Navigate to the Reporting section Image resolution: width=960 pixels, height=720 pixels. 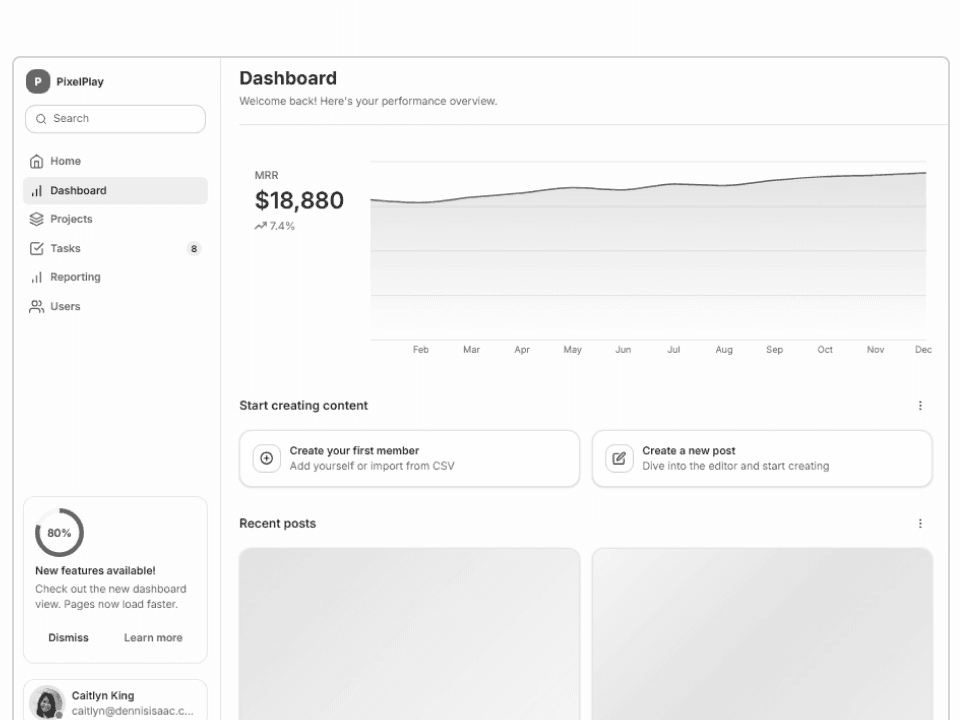click(x=74, y=277)
